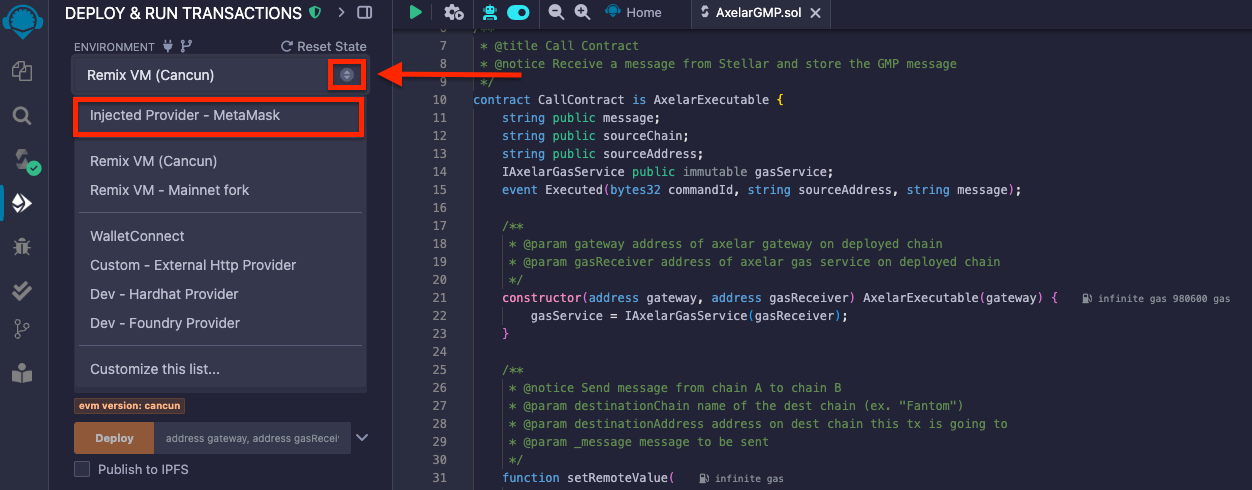The width and height of the screenshot is (1252, 490).
Task: Click the Publish to IPFS label
Action: point(143,469)
